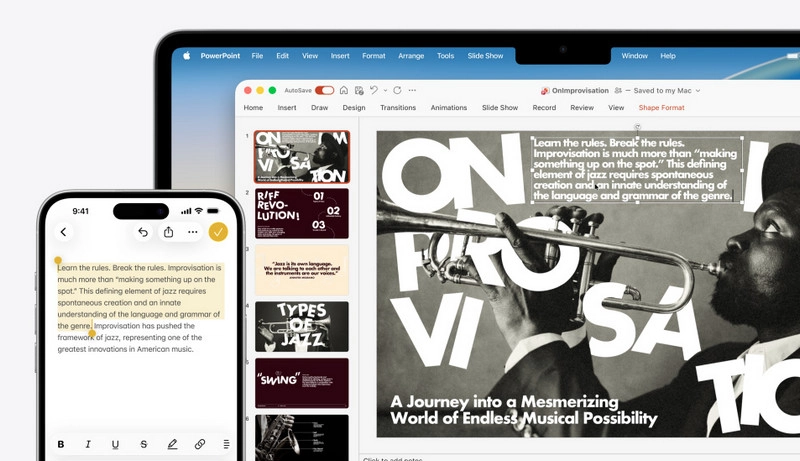Tap the three-dot more button on iPhone

pyautogui.click(x=192, y=232)
